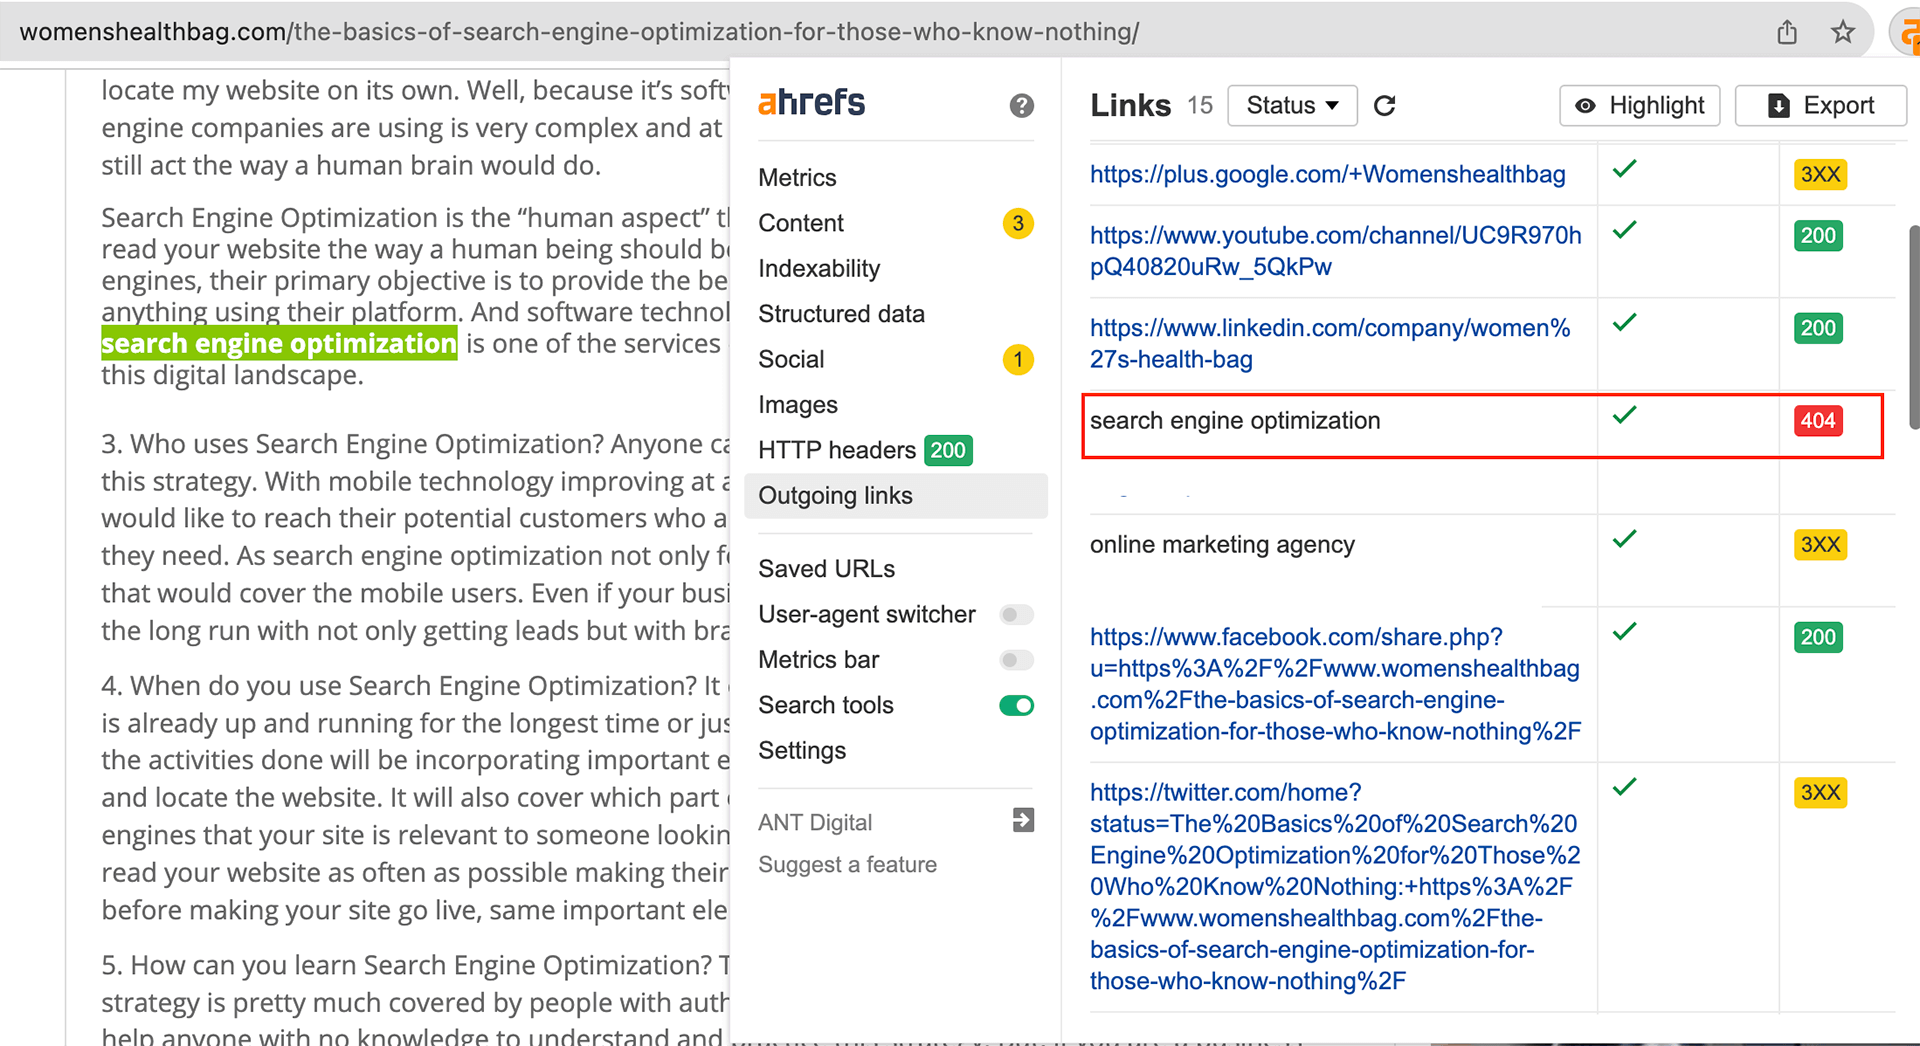Open the Facebook share.php link

(x=1335, y=684)
